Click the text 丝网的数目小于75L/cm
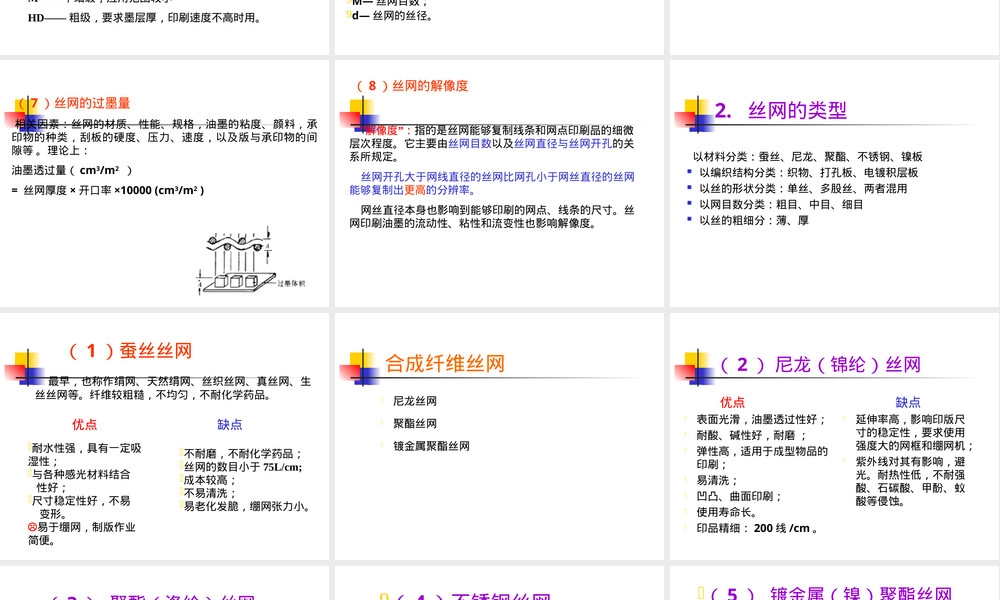 pyautogui.click(x=243, y=467)
